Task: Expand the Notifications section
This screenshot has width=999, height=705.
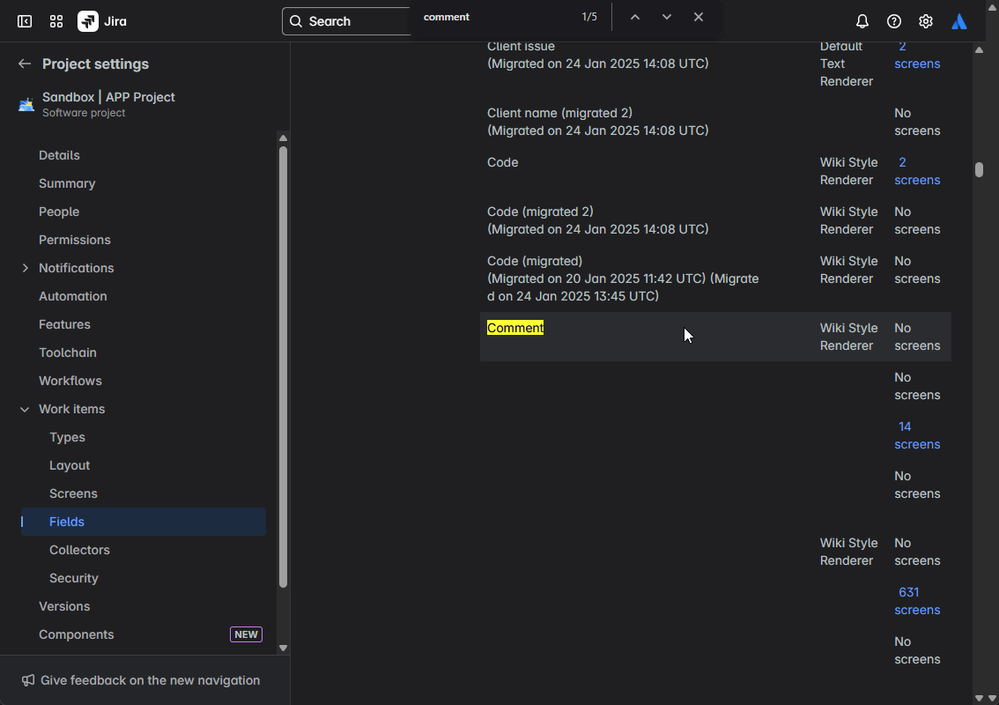Action: click(x=25, y=268)
